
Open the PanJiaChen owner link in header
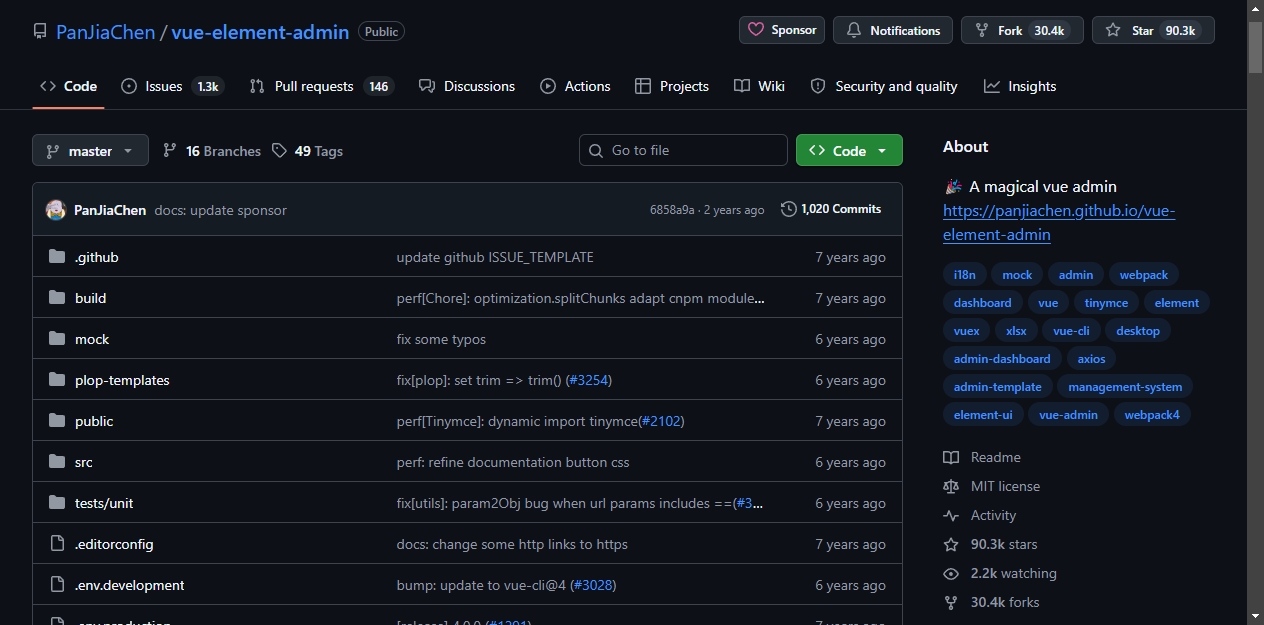[106, 31]
